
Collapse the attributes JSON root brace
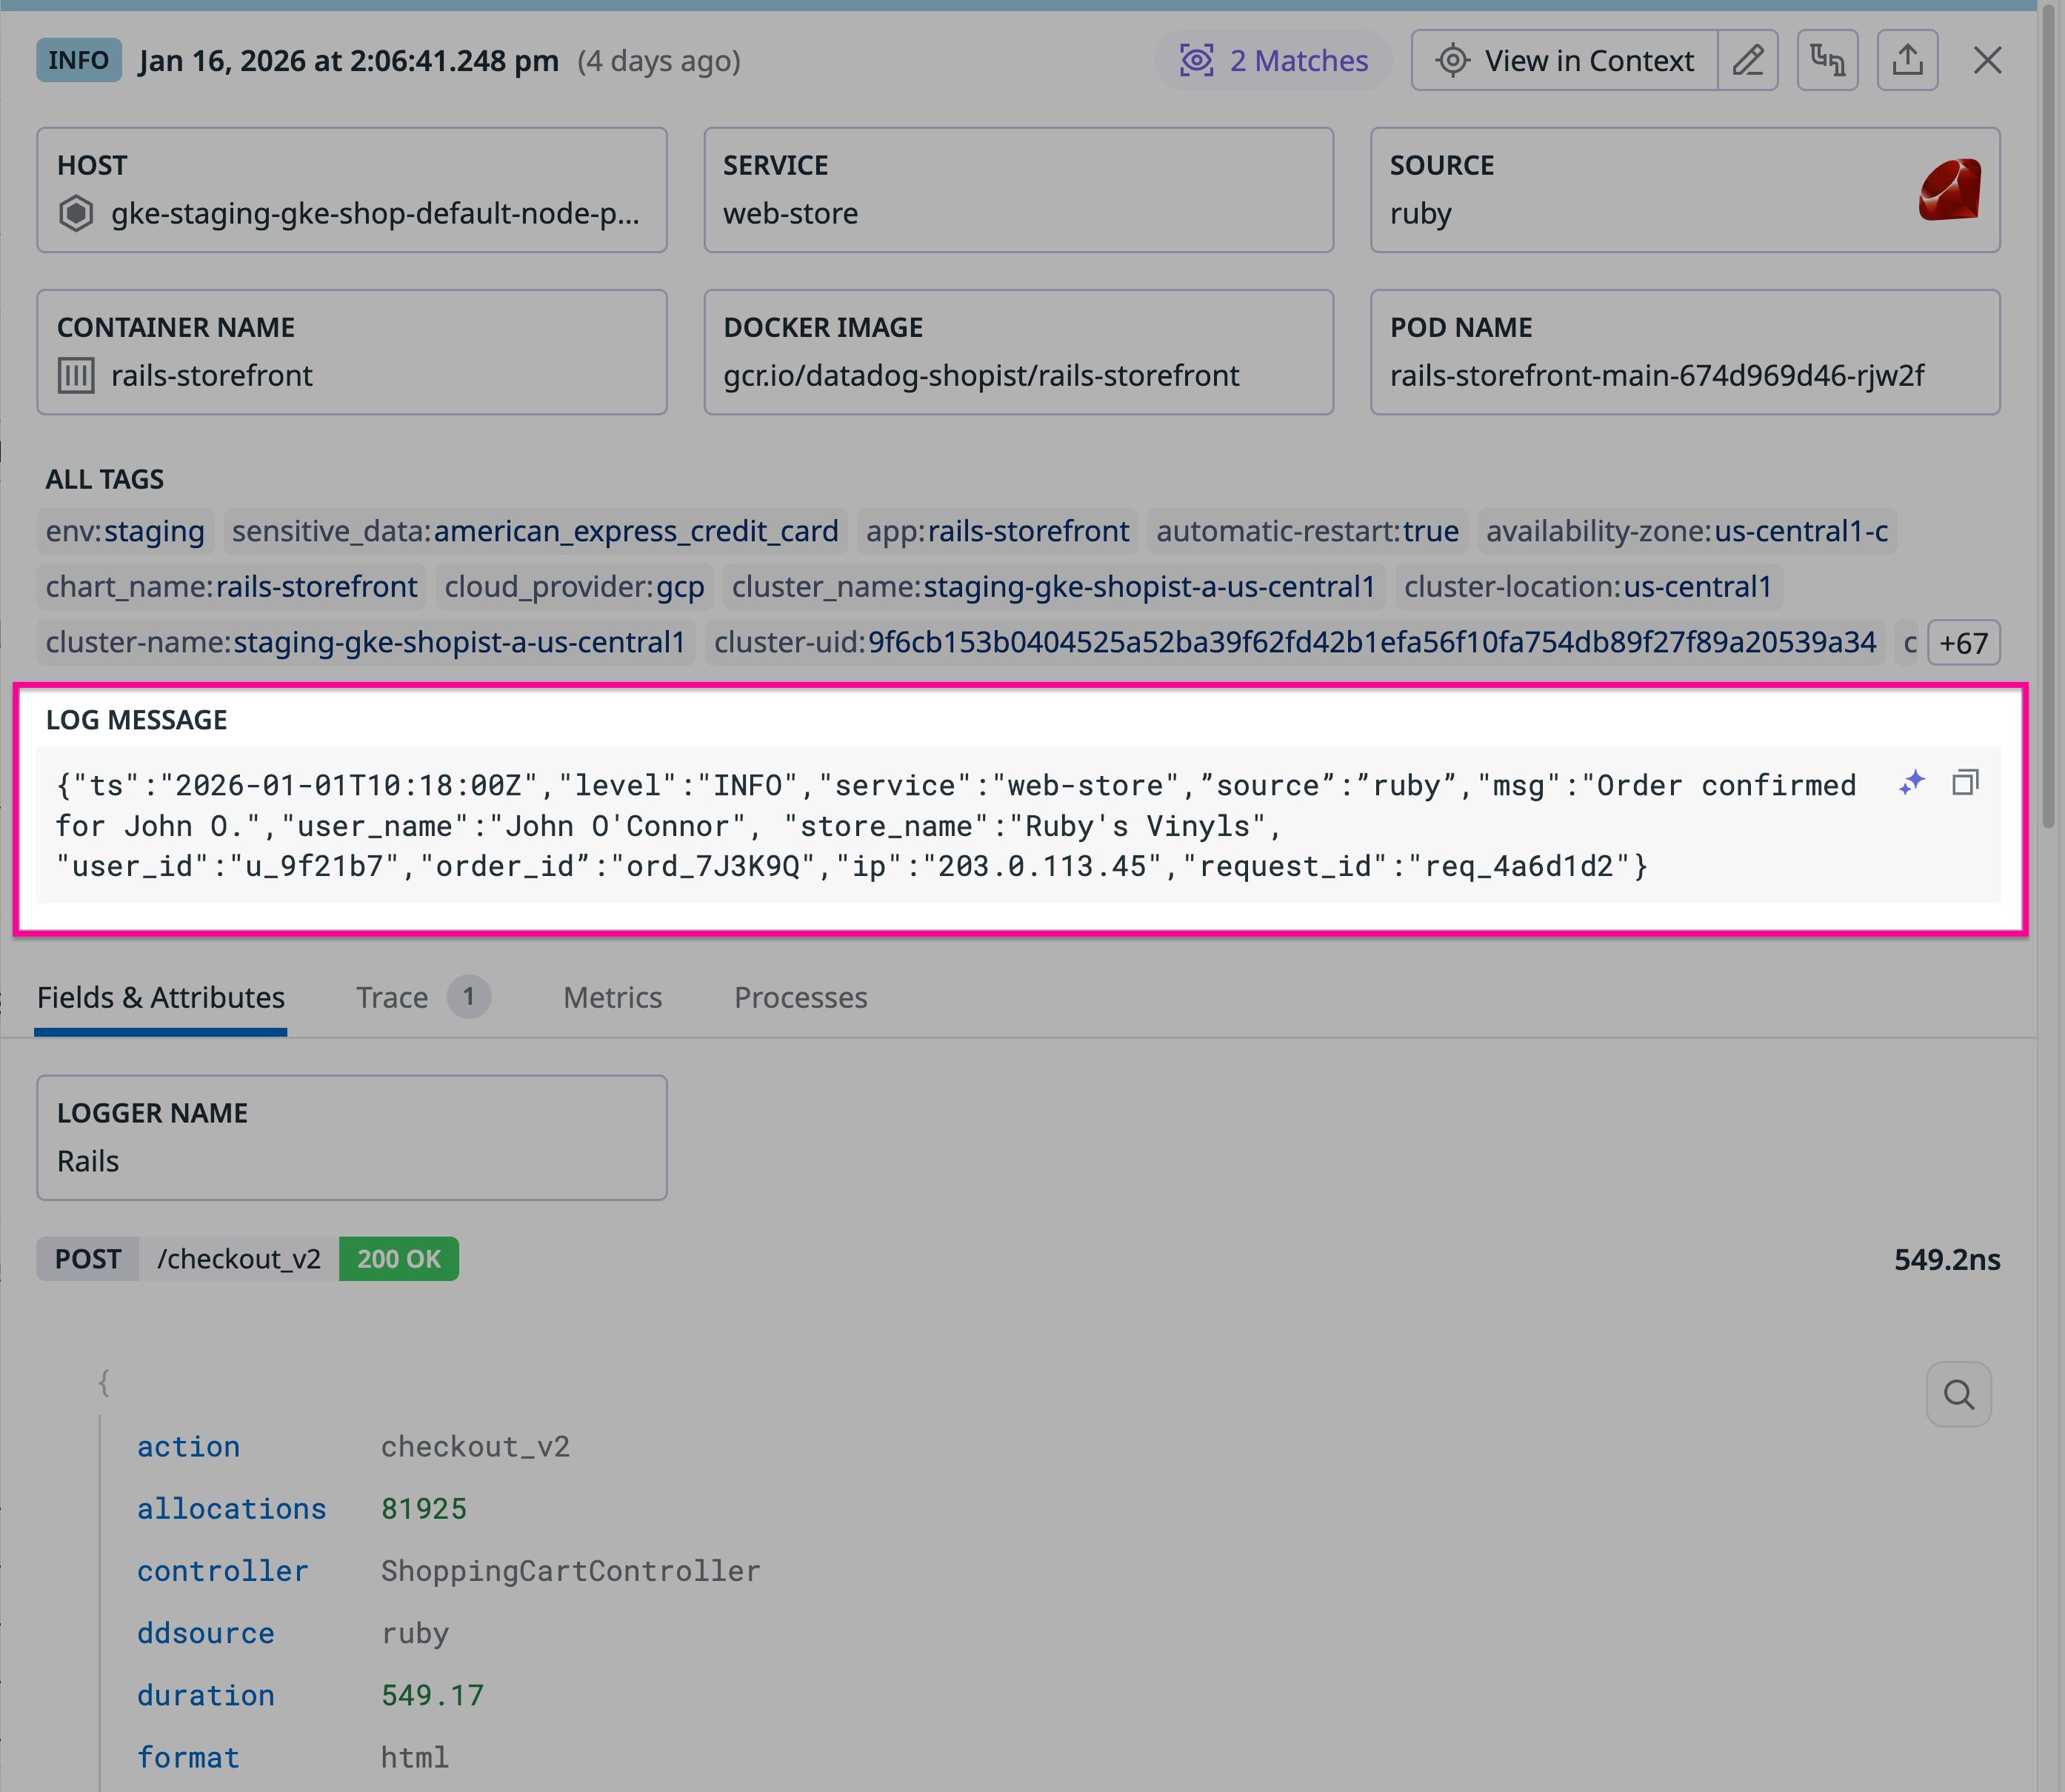pos(104,1384)
